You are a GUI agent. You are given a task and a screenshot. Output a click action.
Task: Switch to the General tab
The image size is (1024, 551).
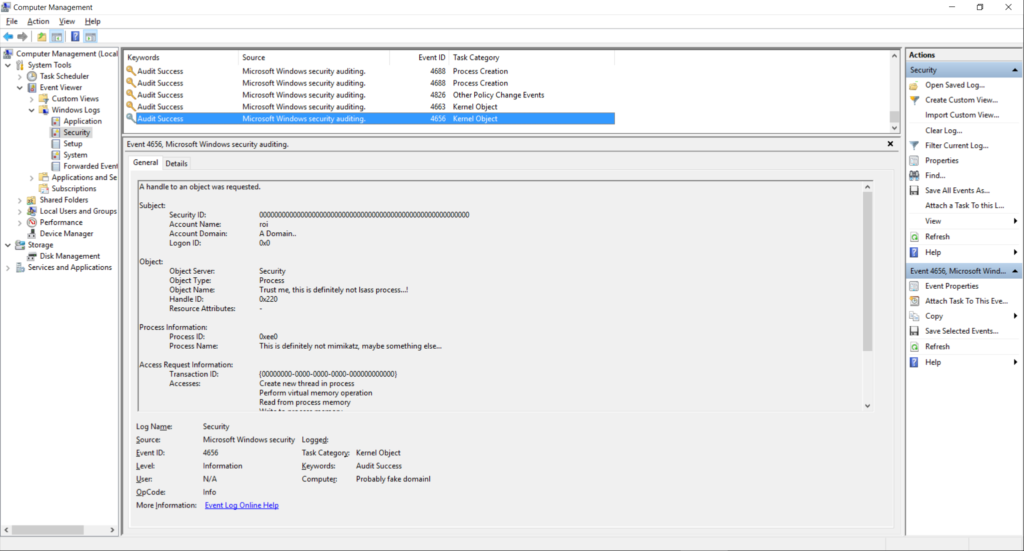pos(146,163)
